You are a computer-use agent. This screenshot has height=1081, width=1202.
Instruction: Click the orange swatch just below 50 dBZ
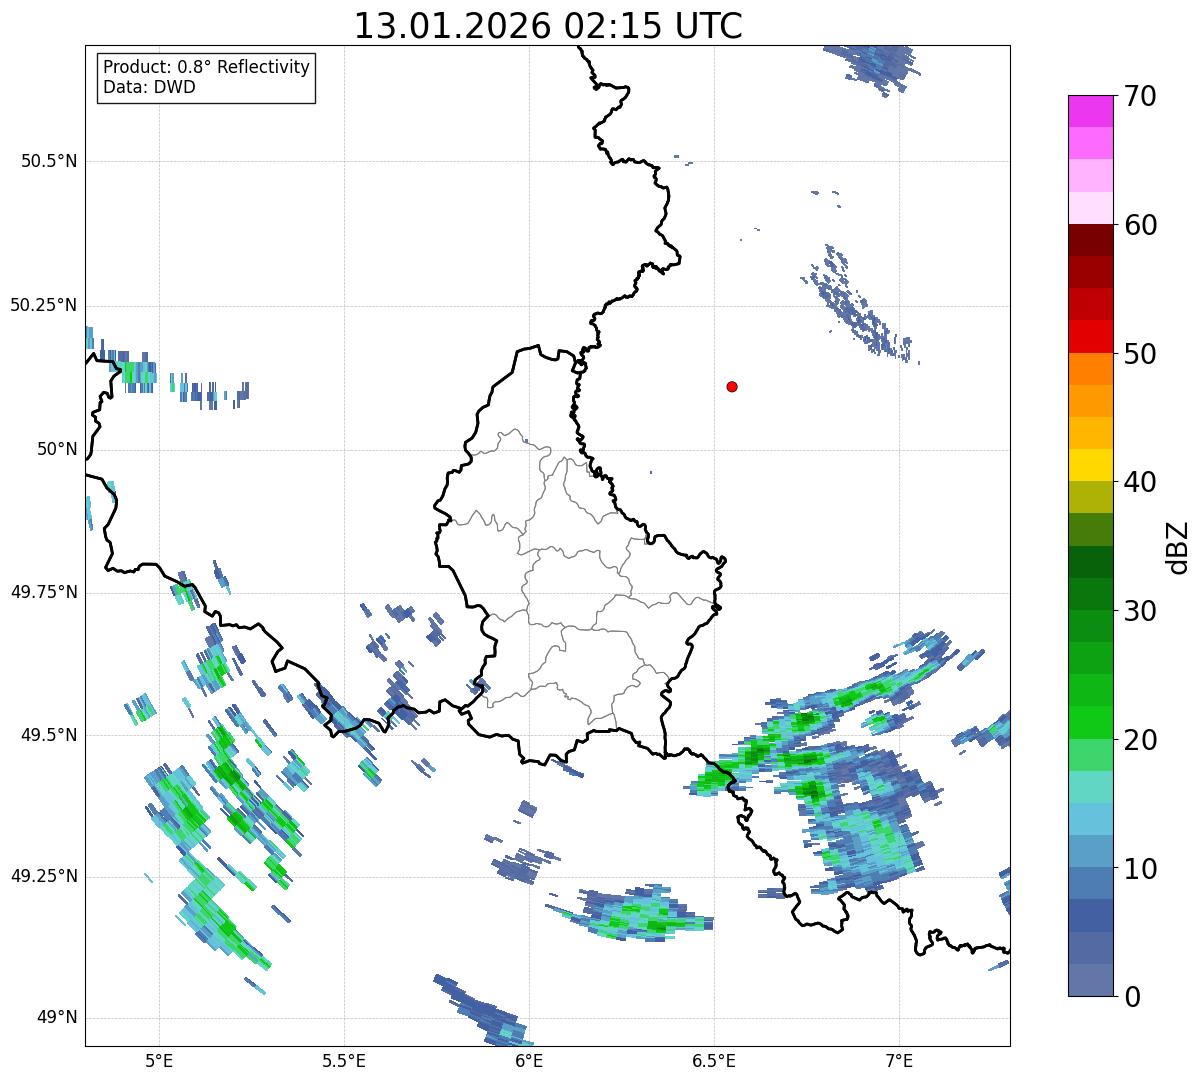pyautogui.click(x=1091, y=369)
